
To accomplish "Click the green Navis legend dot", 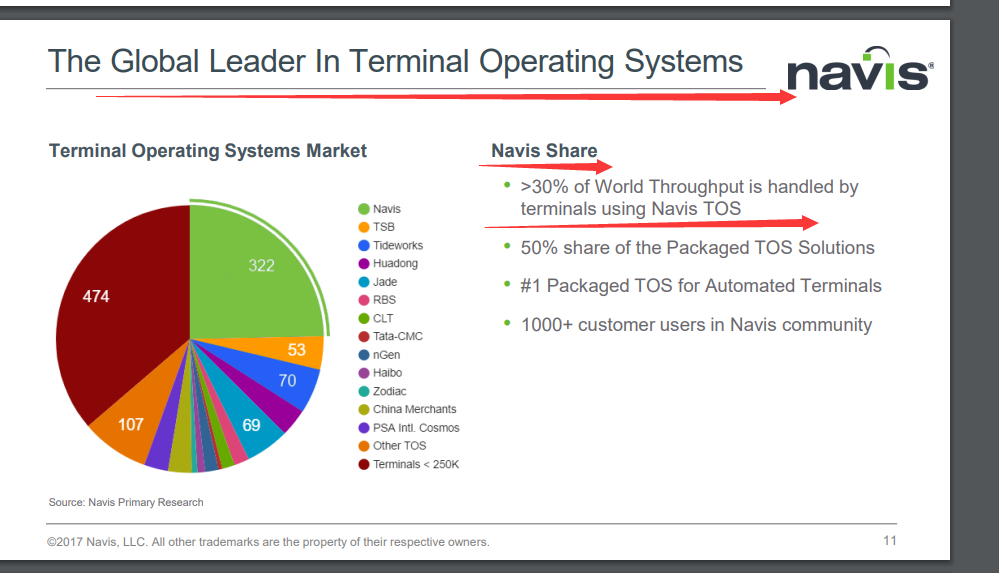I will point(365,209).
